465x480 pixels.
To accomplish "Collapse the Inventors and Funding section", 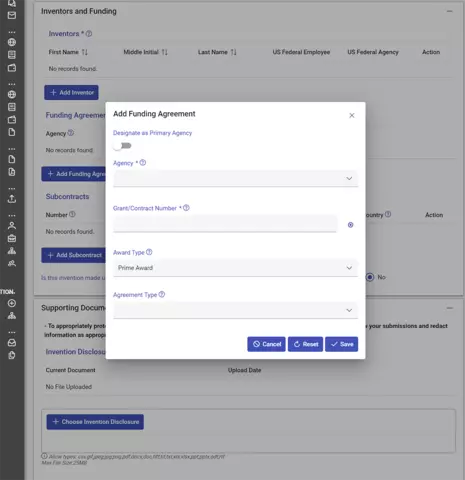I will tap(449, 11).
